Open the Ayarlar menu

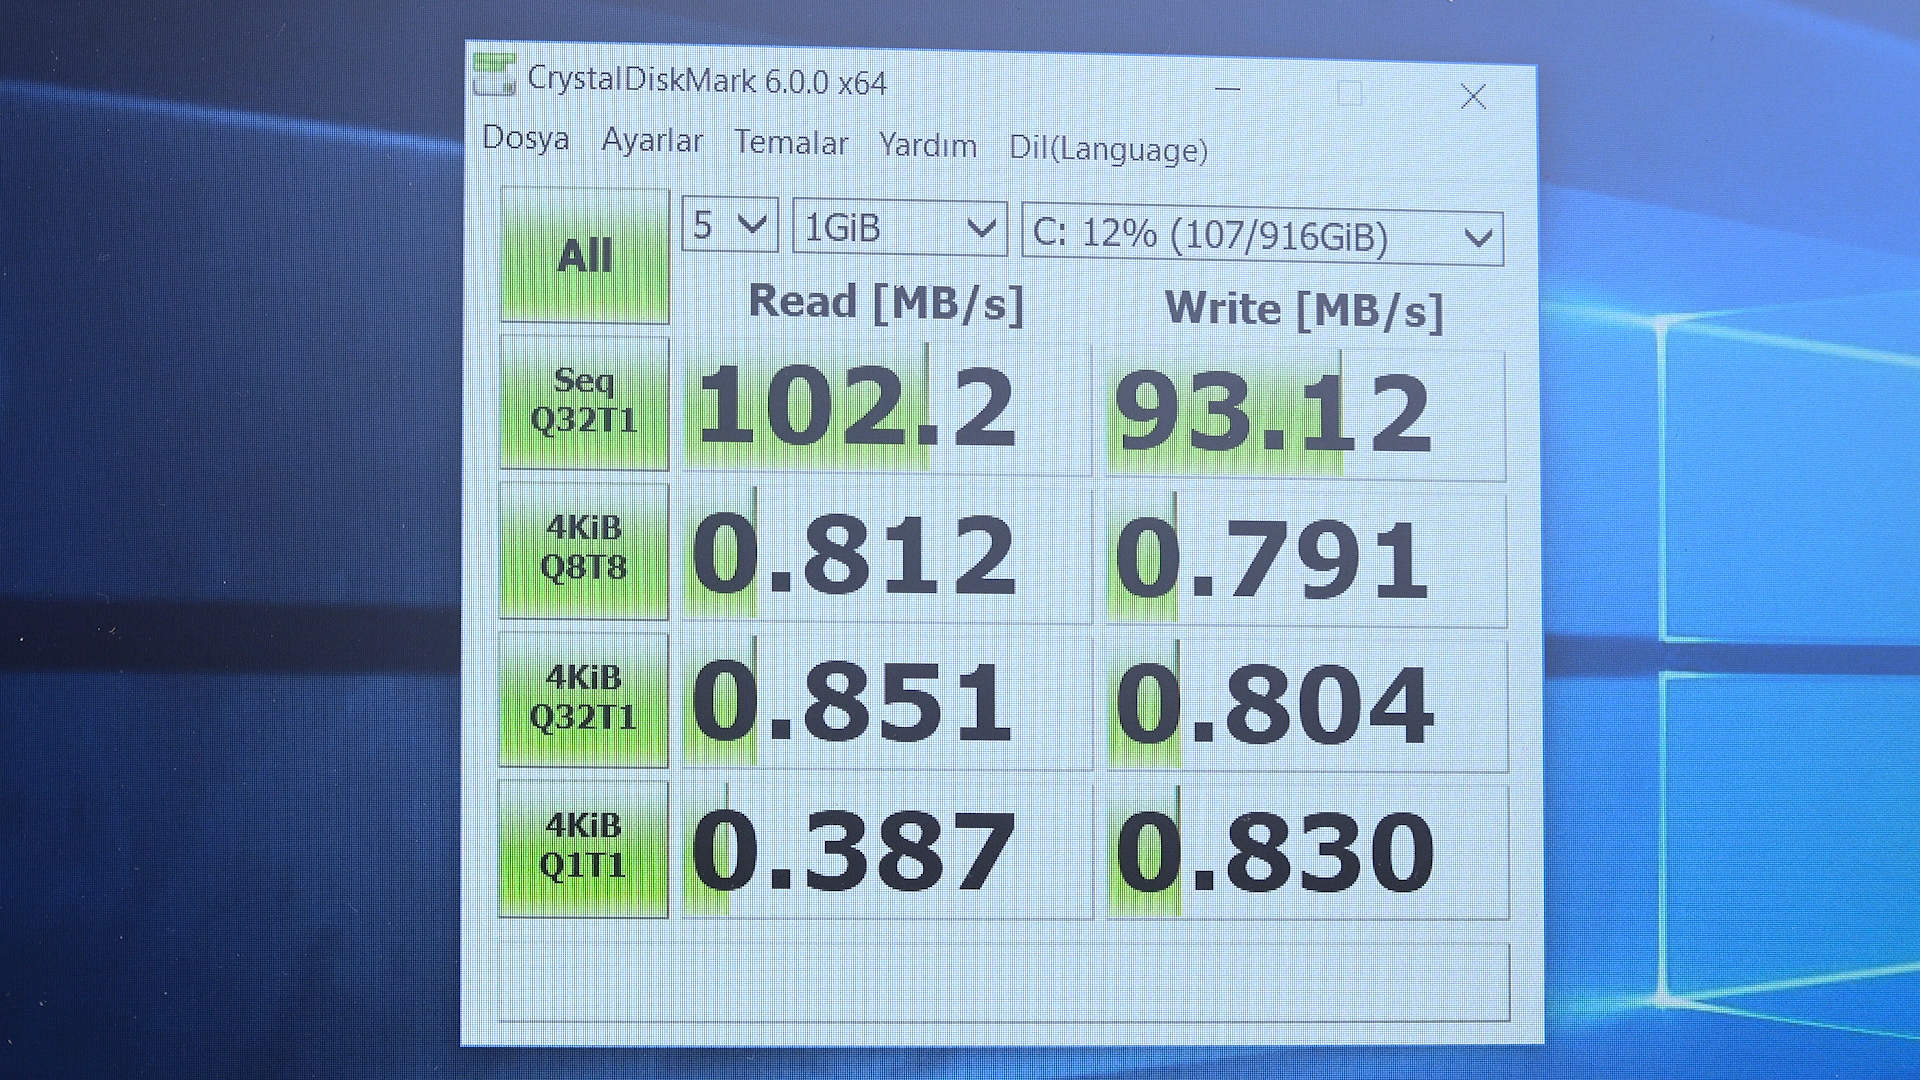tap(652, 141)
